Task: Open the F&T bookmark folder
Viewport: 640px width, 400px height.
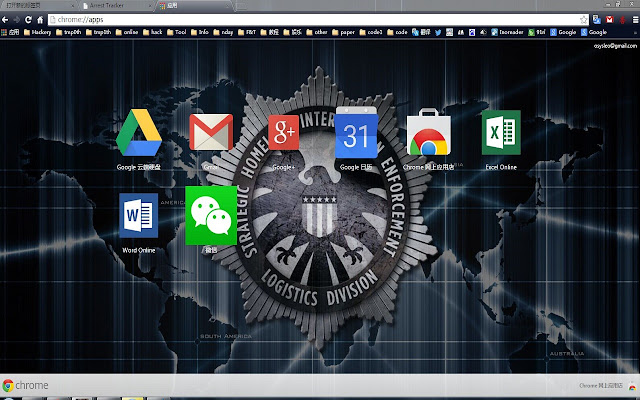Action: pyautogui.click(x=247, y=32)
